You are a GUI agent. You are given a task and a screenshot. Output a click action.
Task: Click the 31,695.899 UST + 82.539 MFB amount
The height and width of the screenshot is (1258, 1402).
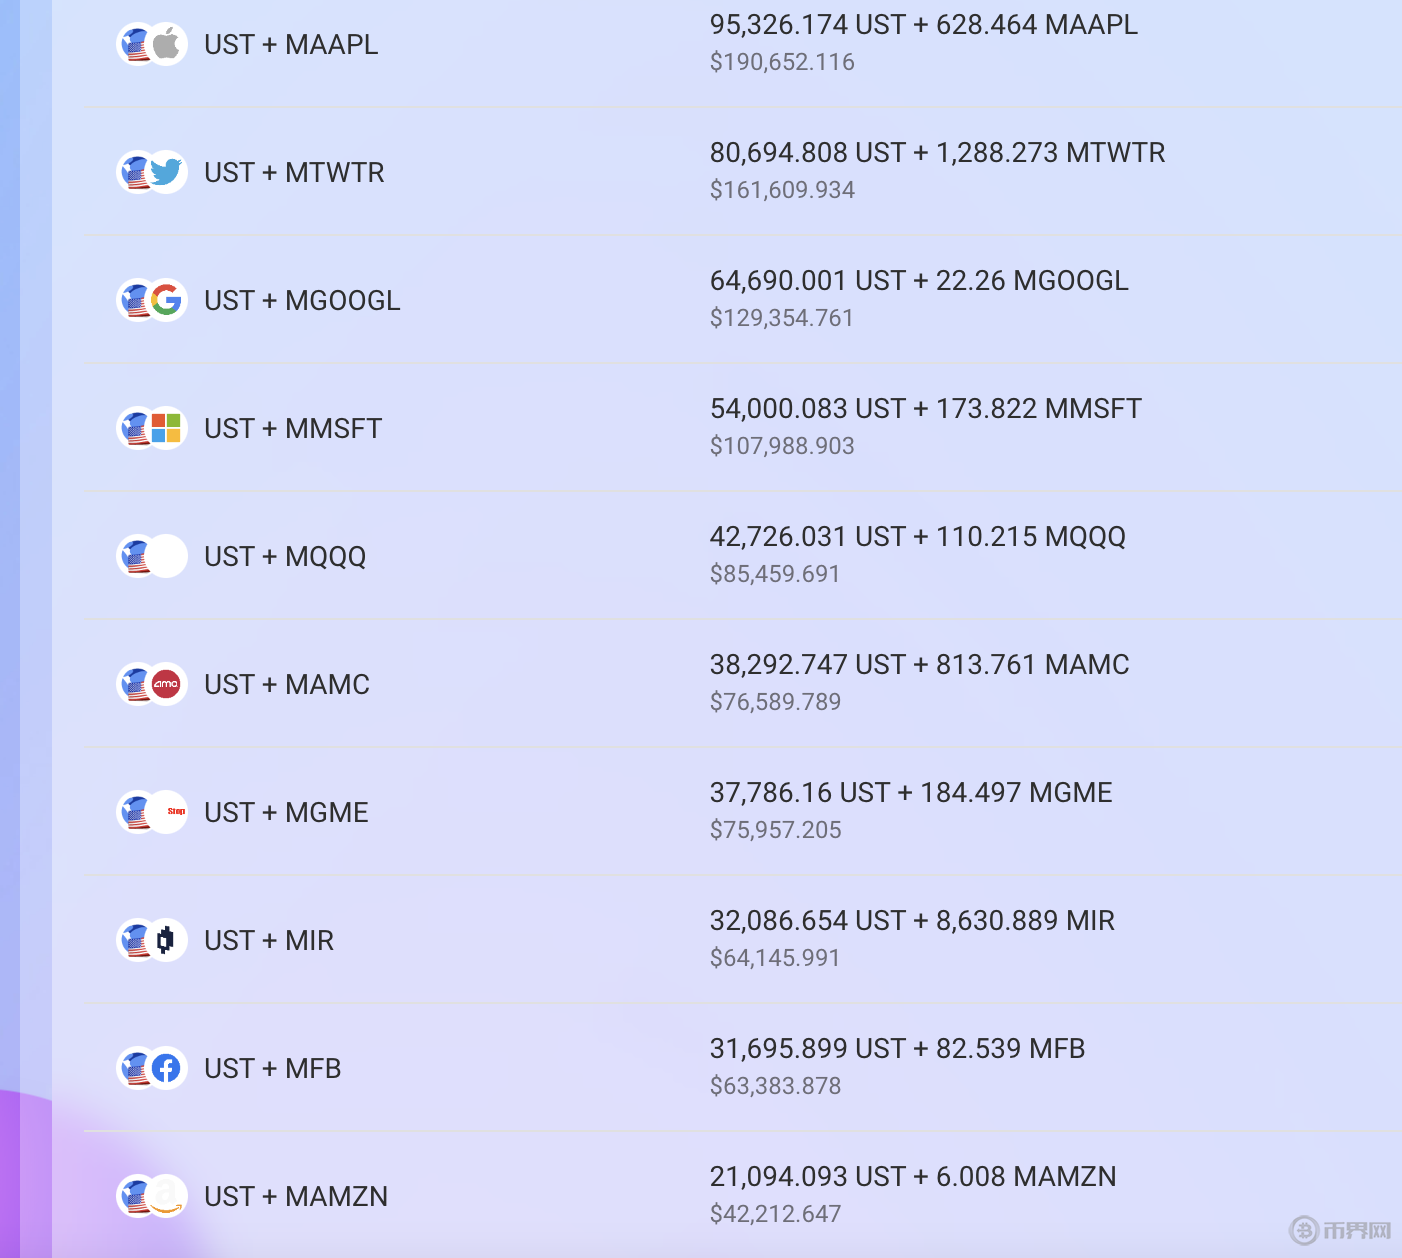click(x=897, y=1049)
